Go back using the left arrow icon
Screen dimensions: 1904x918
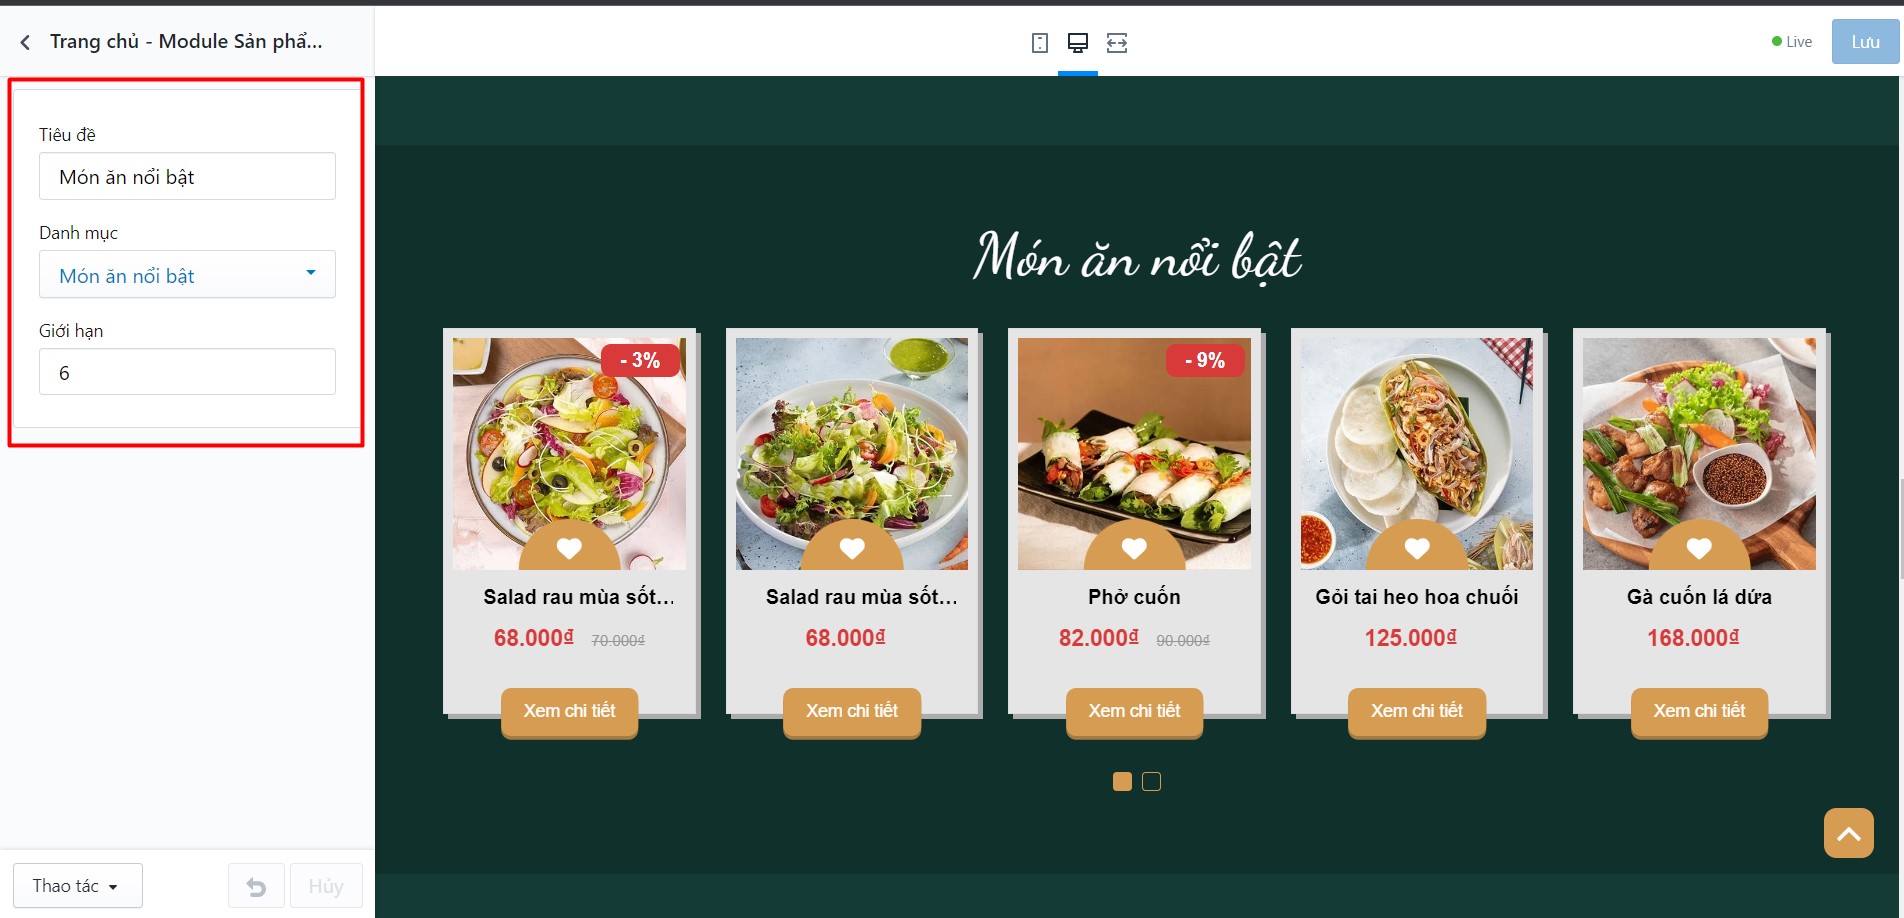[25, 42]
